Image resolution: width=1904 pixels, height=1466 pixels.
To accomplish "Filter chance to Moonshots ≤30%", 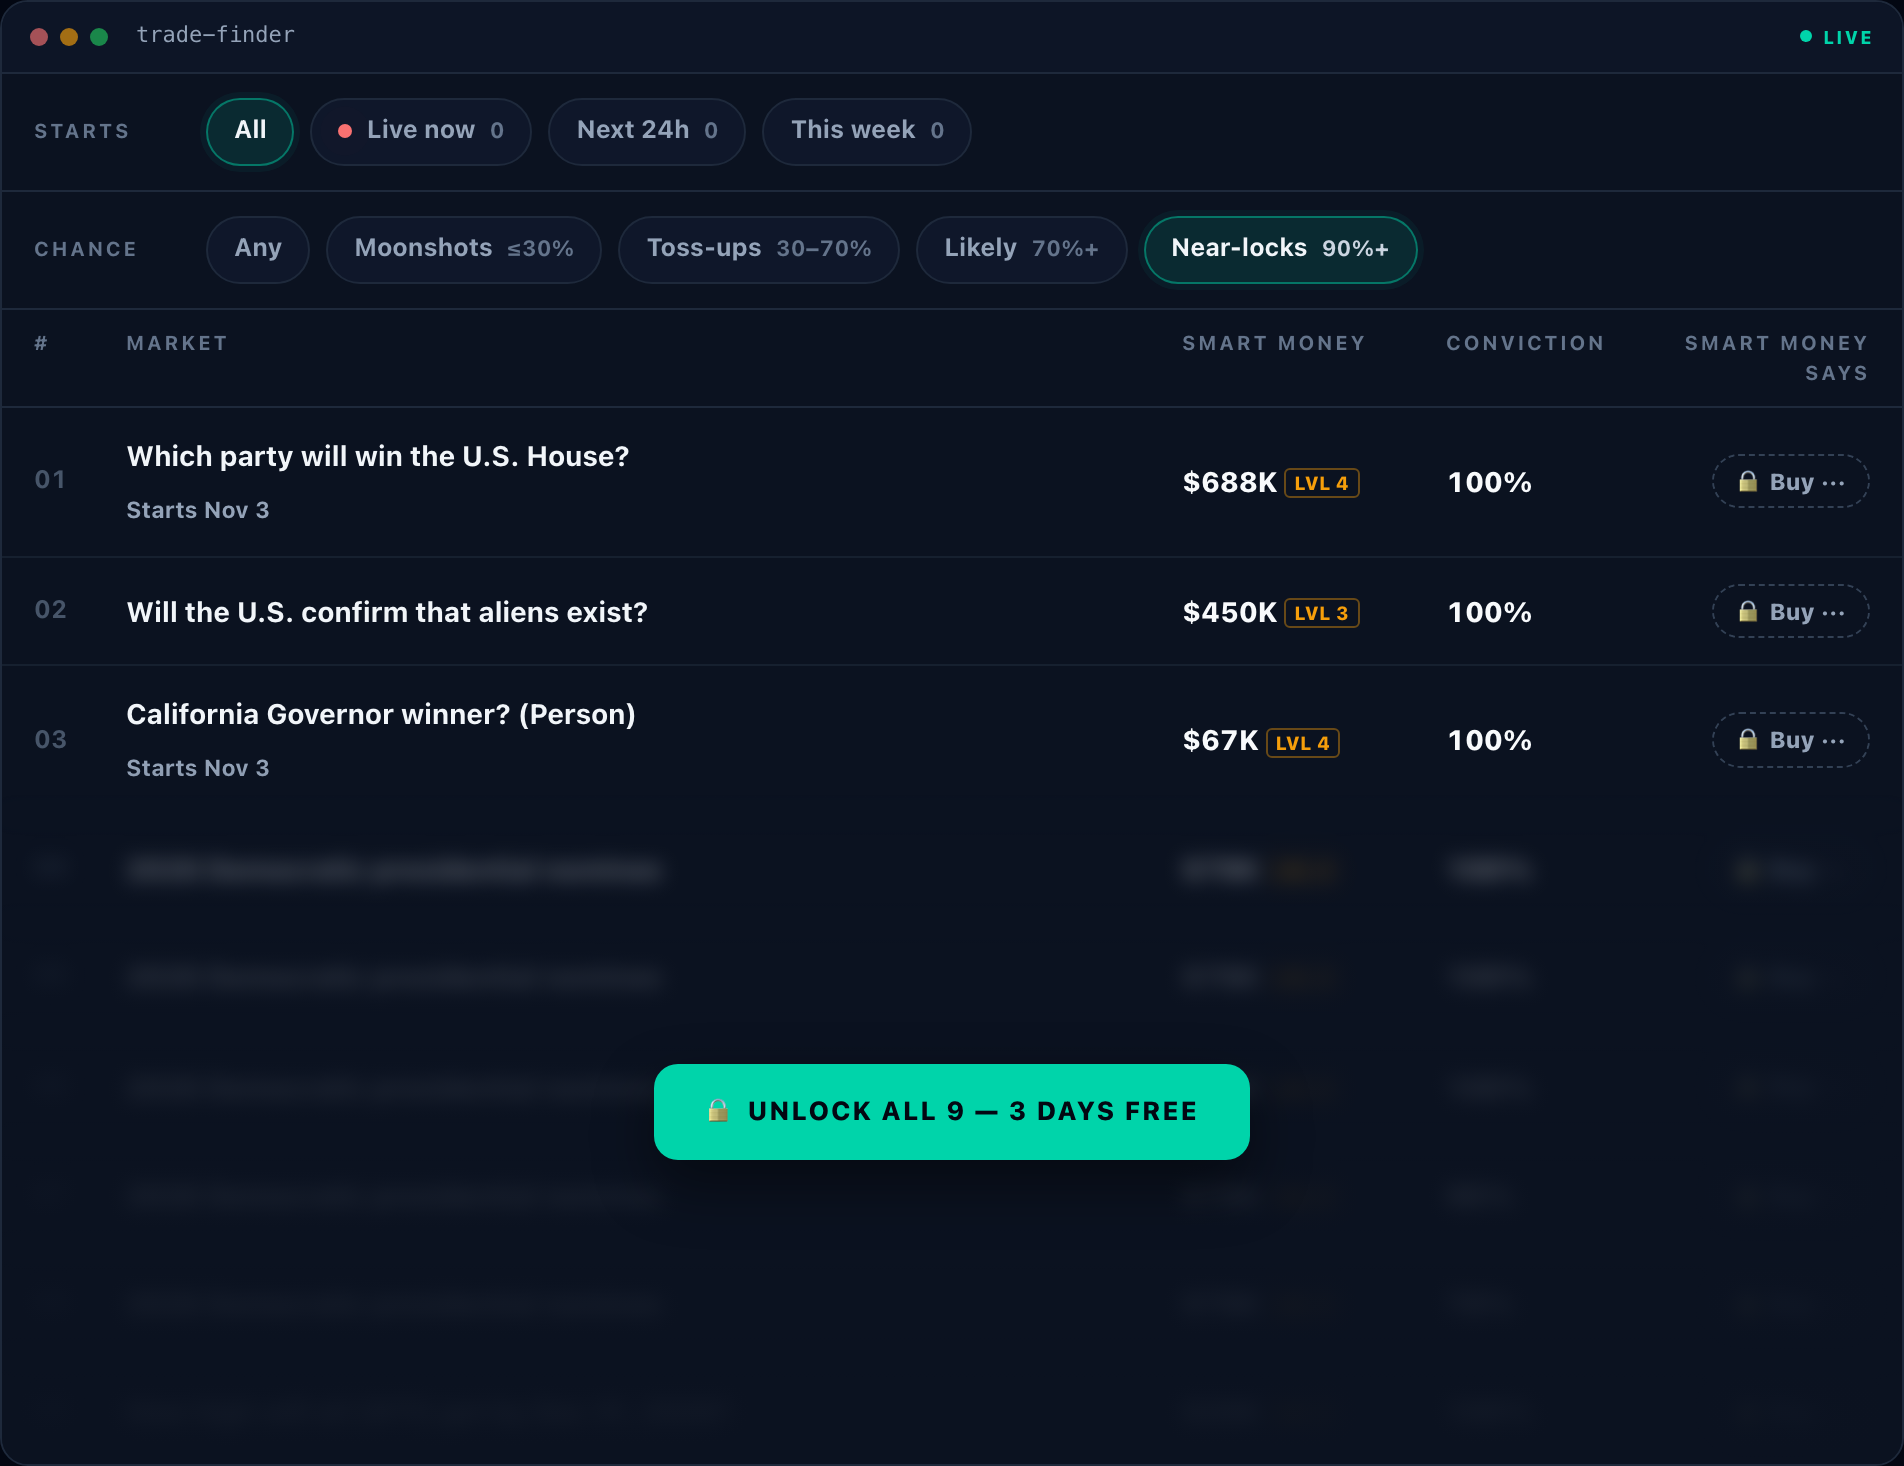I will click(464, 249).
